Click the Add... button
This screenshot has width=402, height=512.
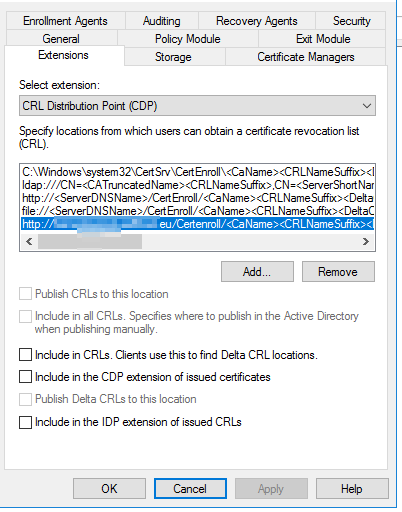pyautogui.click(x=257, y=272)
